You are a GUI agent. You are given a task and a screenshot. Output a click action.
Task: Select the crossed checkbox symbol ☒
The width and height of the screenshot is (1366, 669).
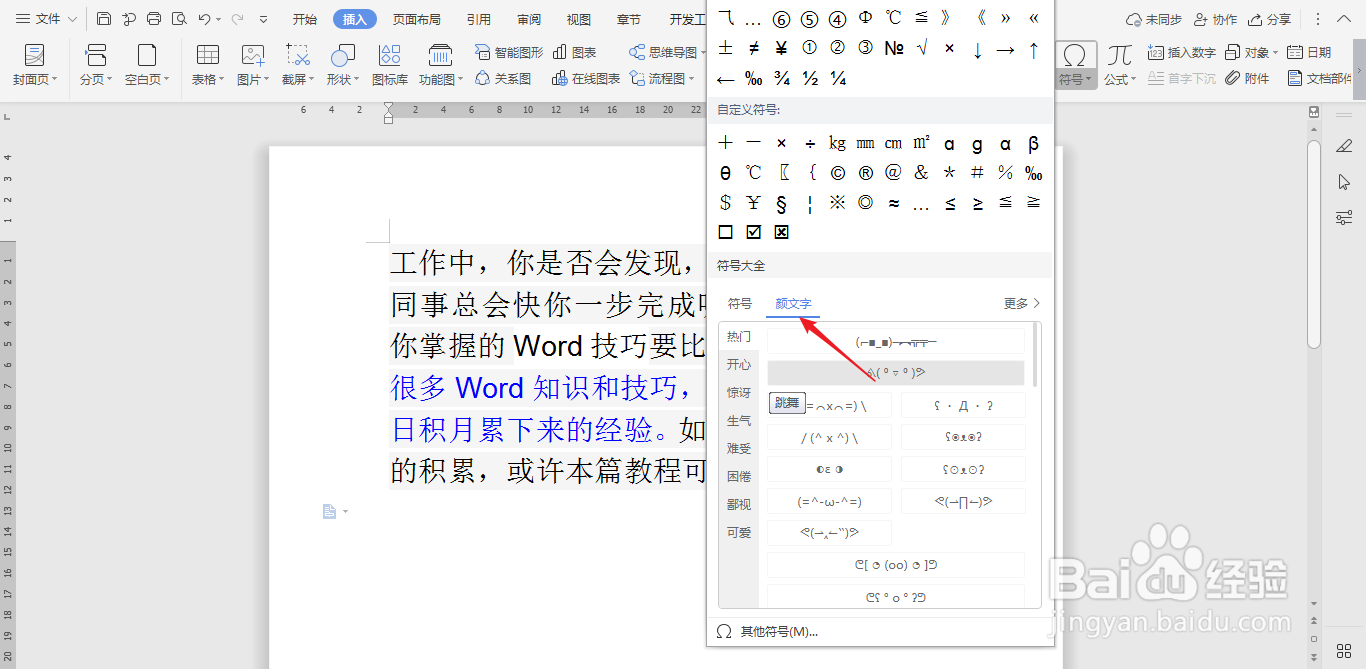pos(780,231)
